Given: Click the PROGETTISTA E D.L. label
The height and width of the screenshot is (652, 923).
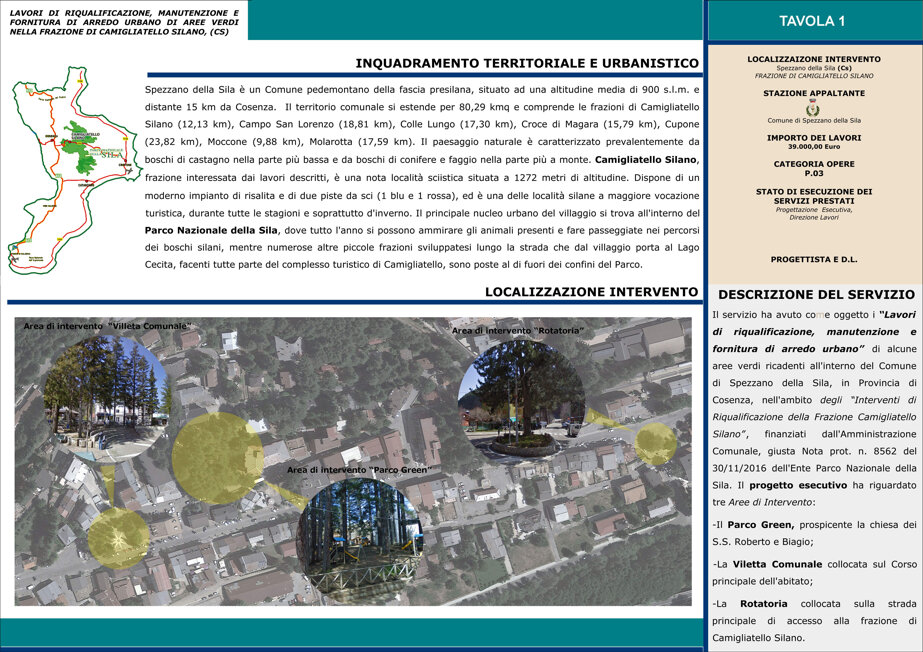Looking at the screenshot, I should pyautogui.click(x=814, y=259).
